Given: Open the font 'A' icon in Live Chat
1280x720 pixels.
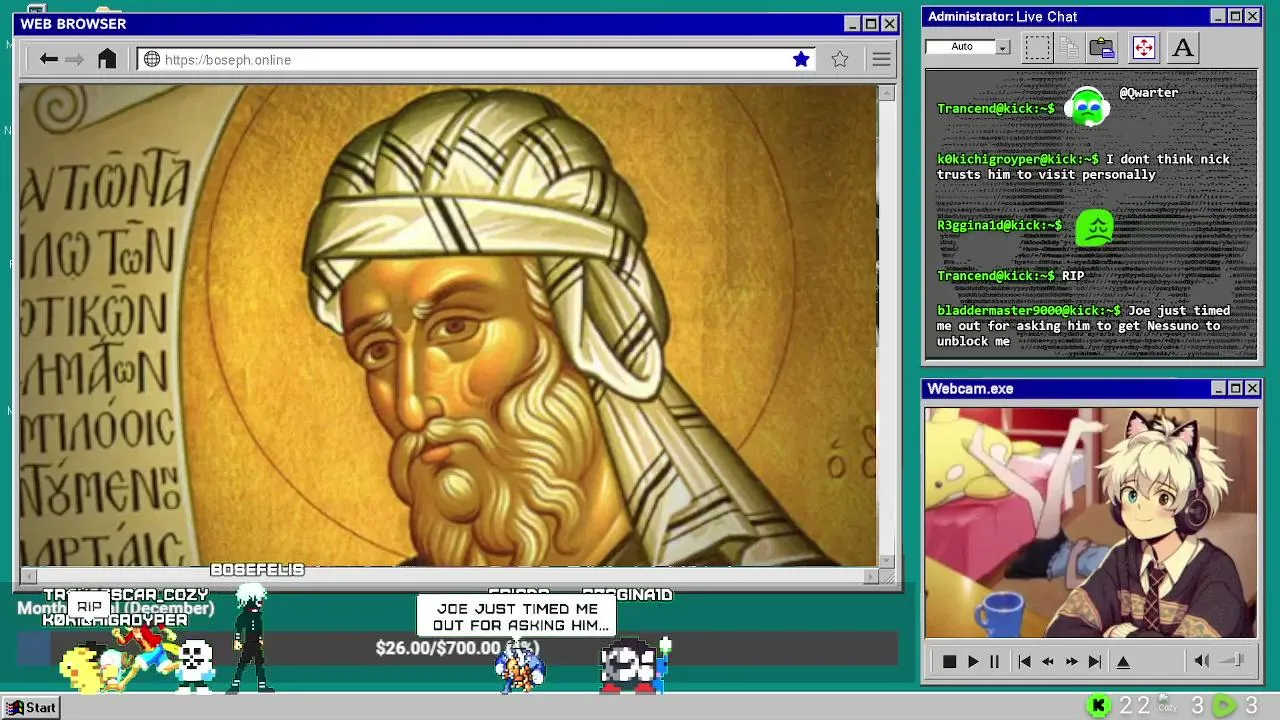Looking at the screenshot, I should tap(1183, 47).
